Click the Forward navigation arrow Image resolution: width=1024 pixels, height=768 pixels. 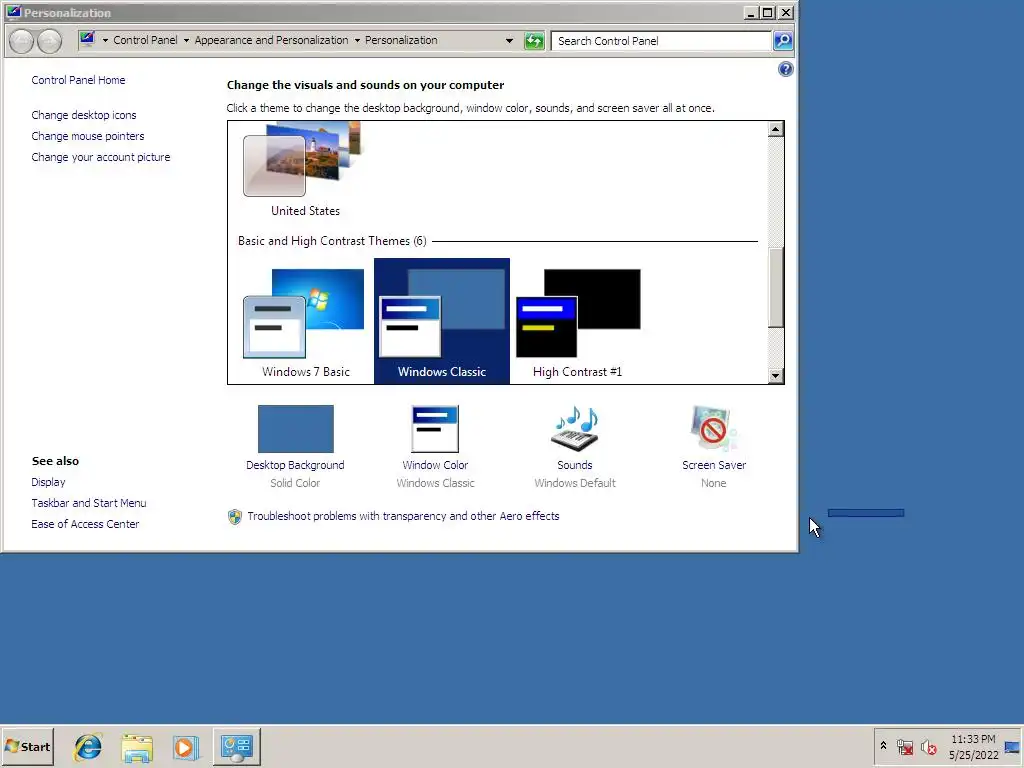tap(49, 41)
